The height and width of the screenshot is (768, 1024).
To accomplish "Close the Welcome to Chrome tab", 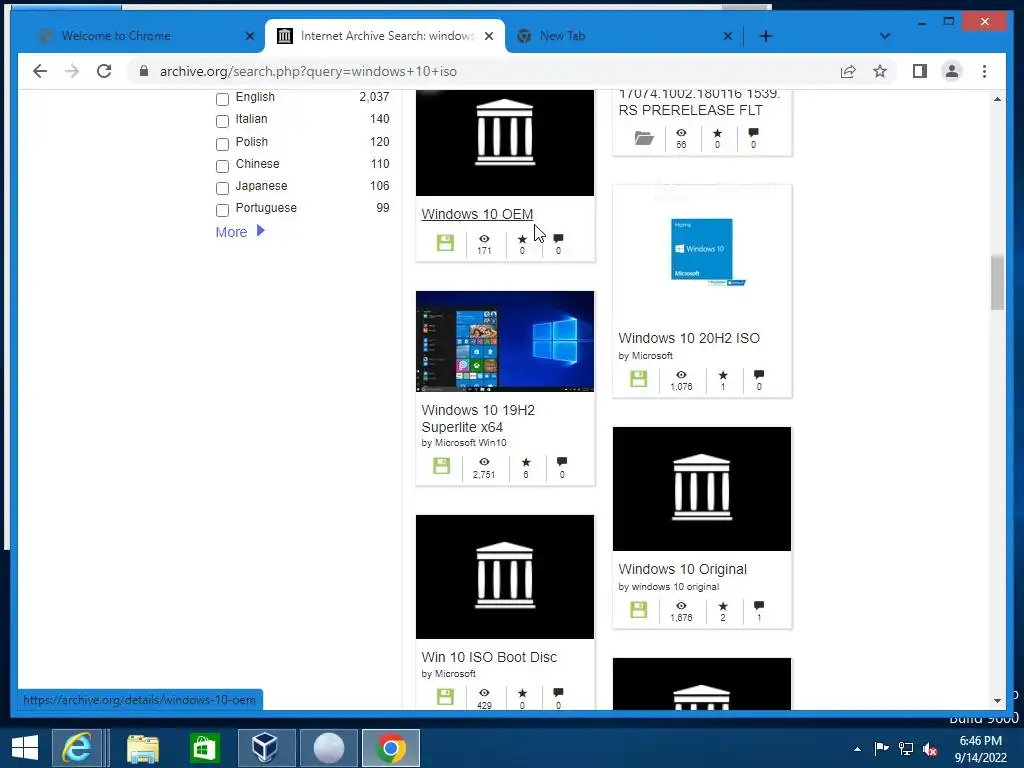I will click(249, 36).
